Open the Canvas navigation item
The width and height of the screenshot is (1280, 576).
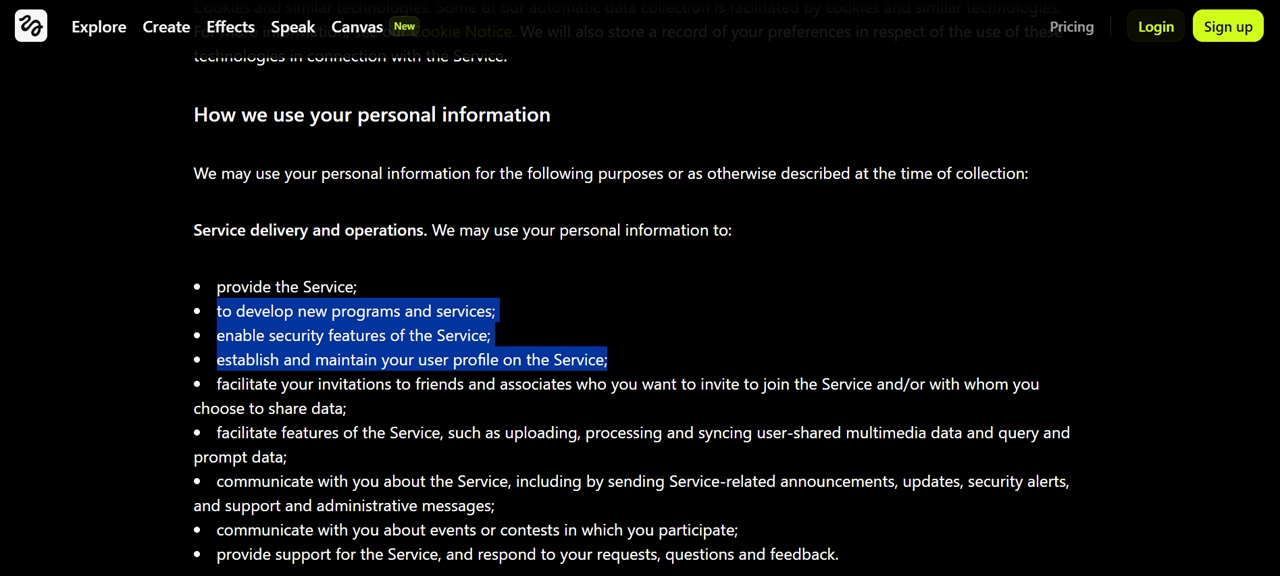[x=357, y=27]
